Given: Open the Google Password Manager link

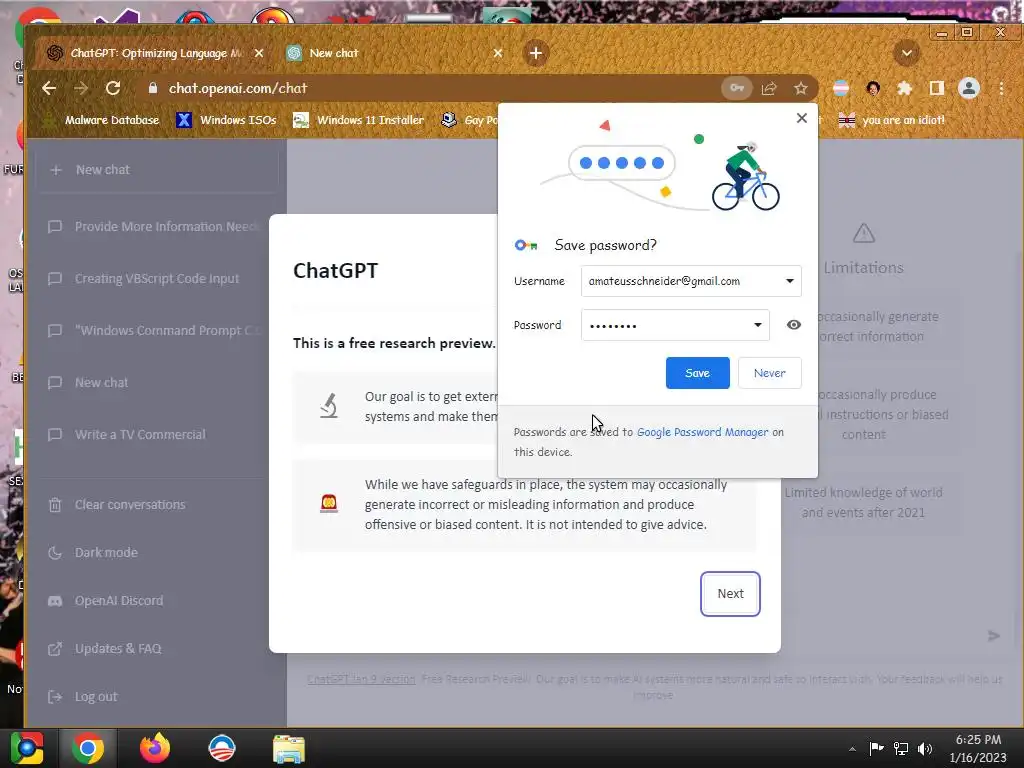Looking at the screenshot, I should tap(703, 432).
